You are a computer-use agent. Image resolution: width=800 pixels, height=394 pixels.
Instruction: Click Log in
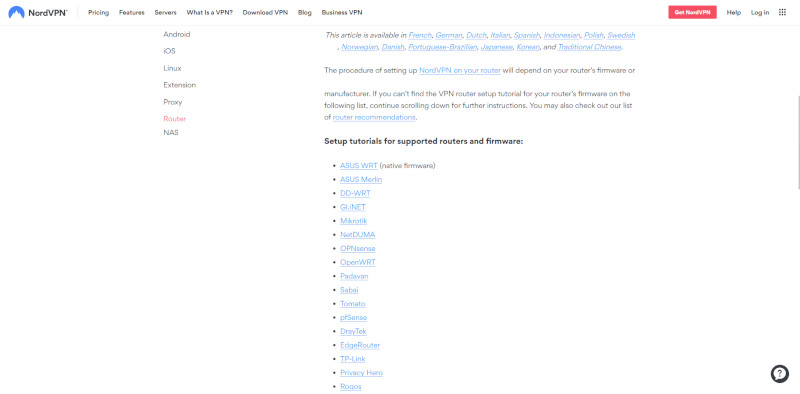click(x=760, y=12)
